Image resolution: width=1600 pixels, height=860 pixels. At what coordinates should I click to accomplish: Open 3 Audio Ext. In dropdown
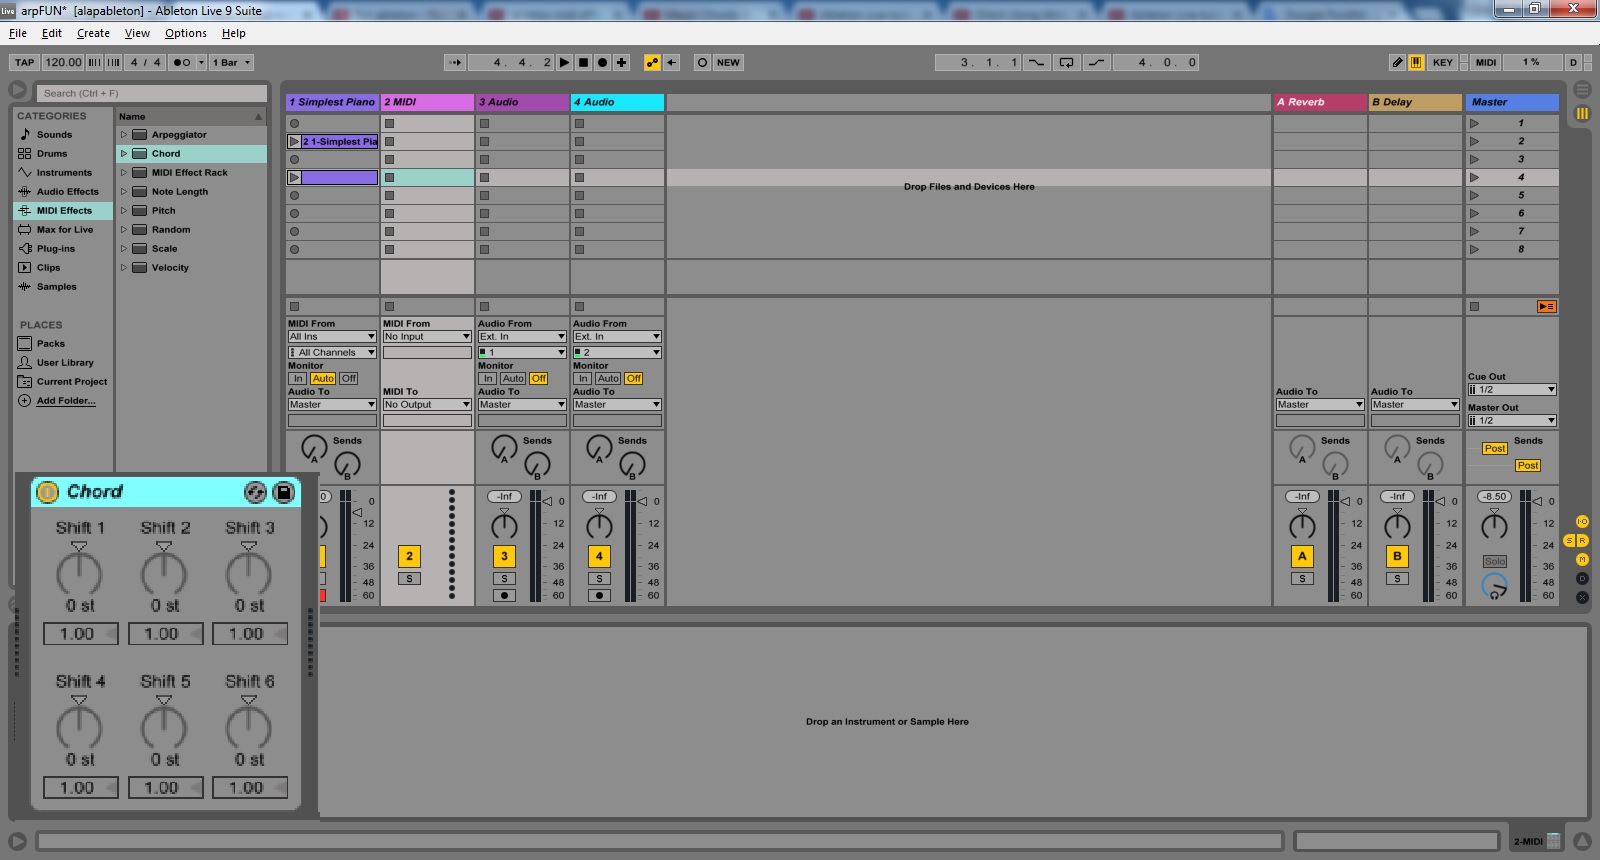pos(522,337)
